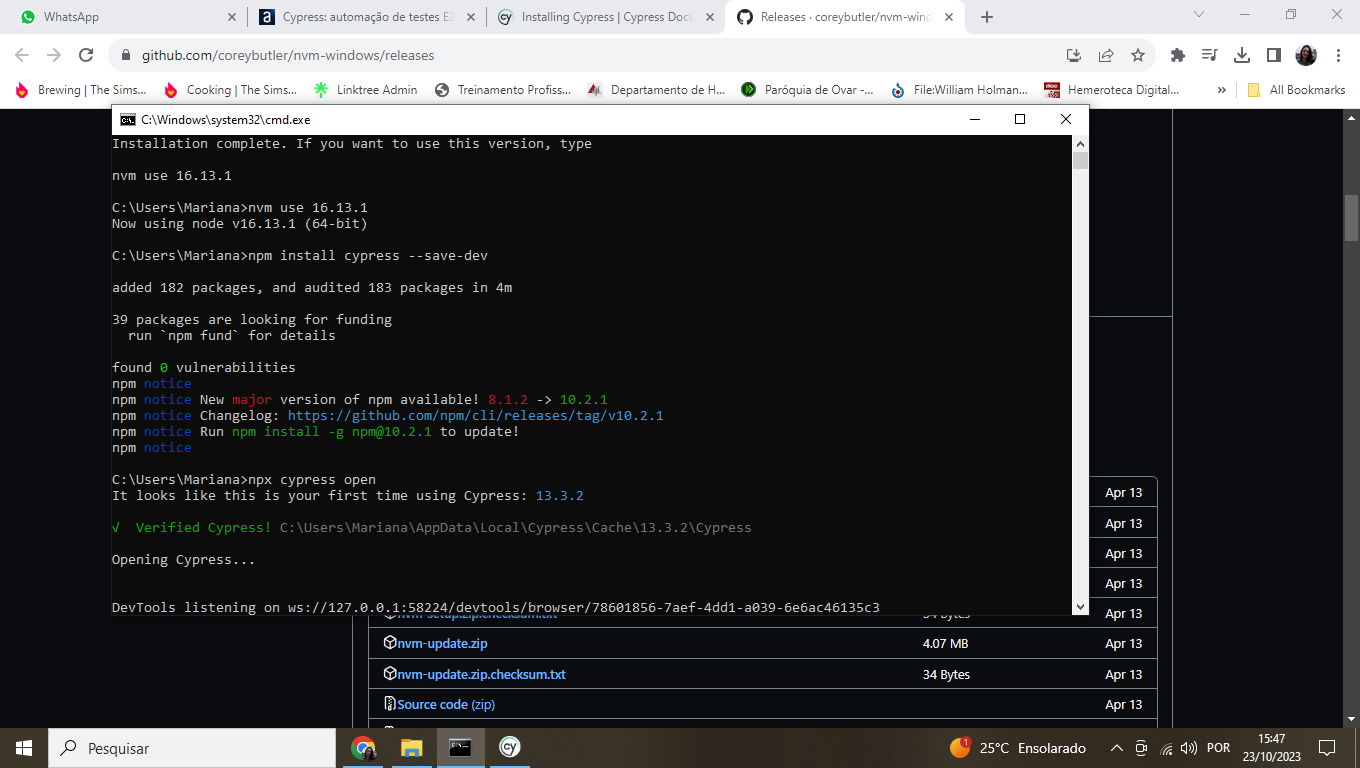
Task: Open the Windows notification center icon
Action: [x=1327, y=748]
